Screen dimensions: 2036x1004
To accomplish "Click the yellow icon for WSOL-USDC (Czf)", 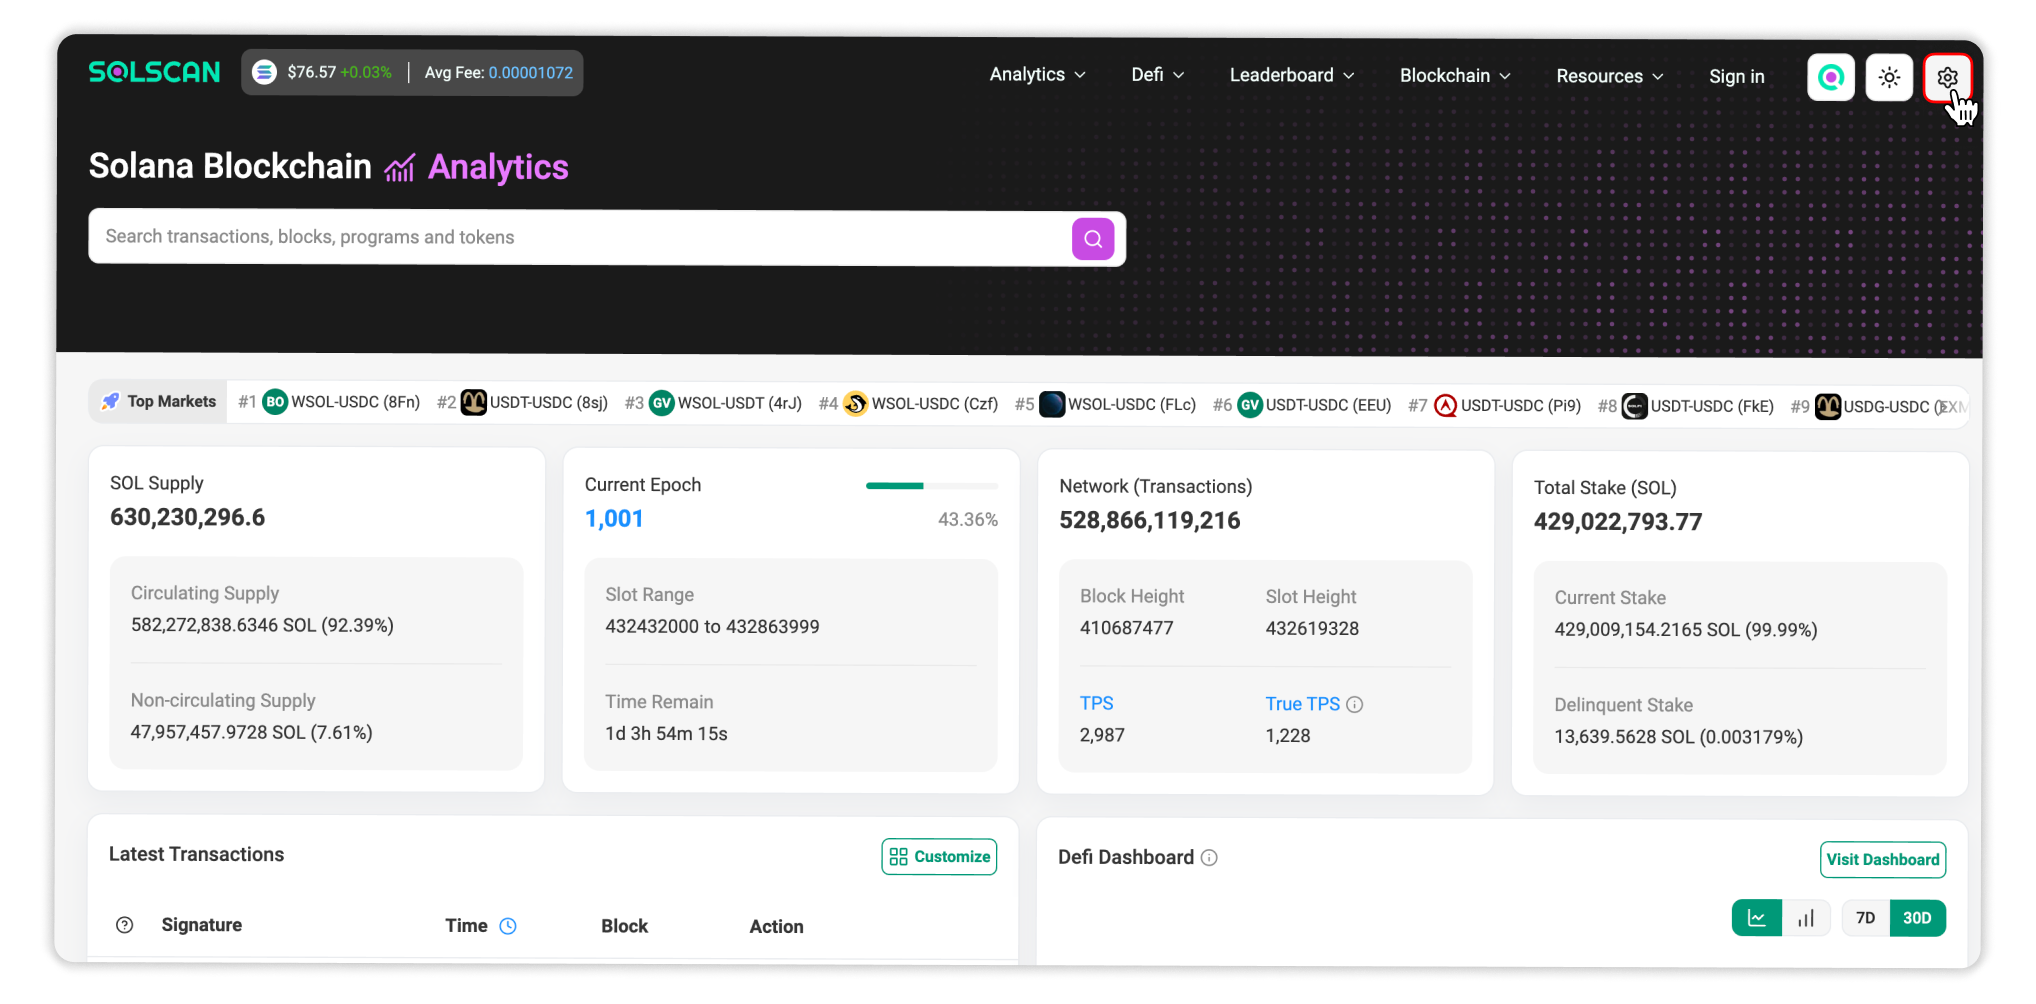I will [x=856, y=404].
